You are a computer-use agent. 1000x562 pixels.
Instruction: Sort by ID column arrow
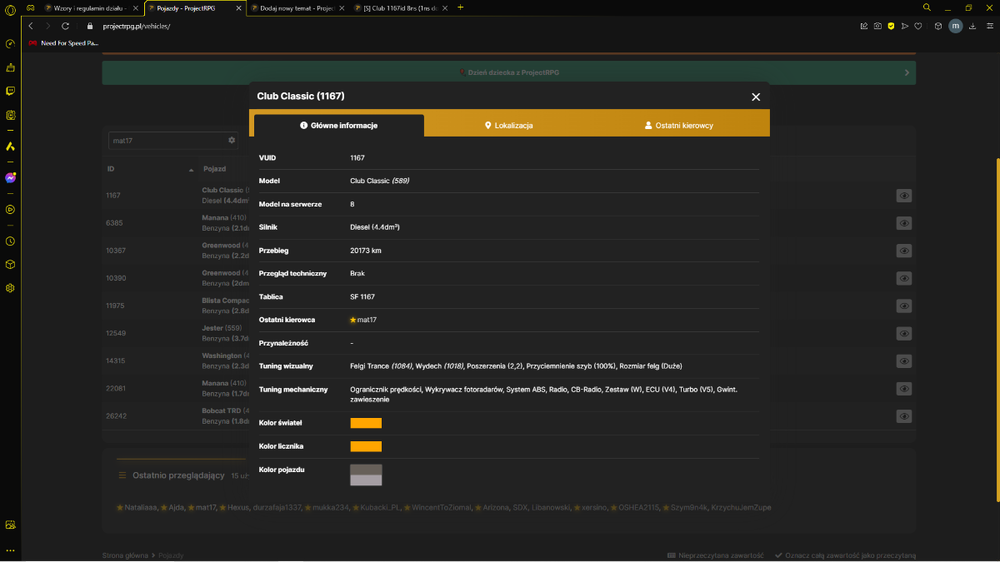pyautogui.click(x=191, y=170)
